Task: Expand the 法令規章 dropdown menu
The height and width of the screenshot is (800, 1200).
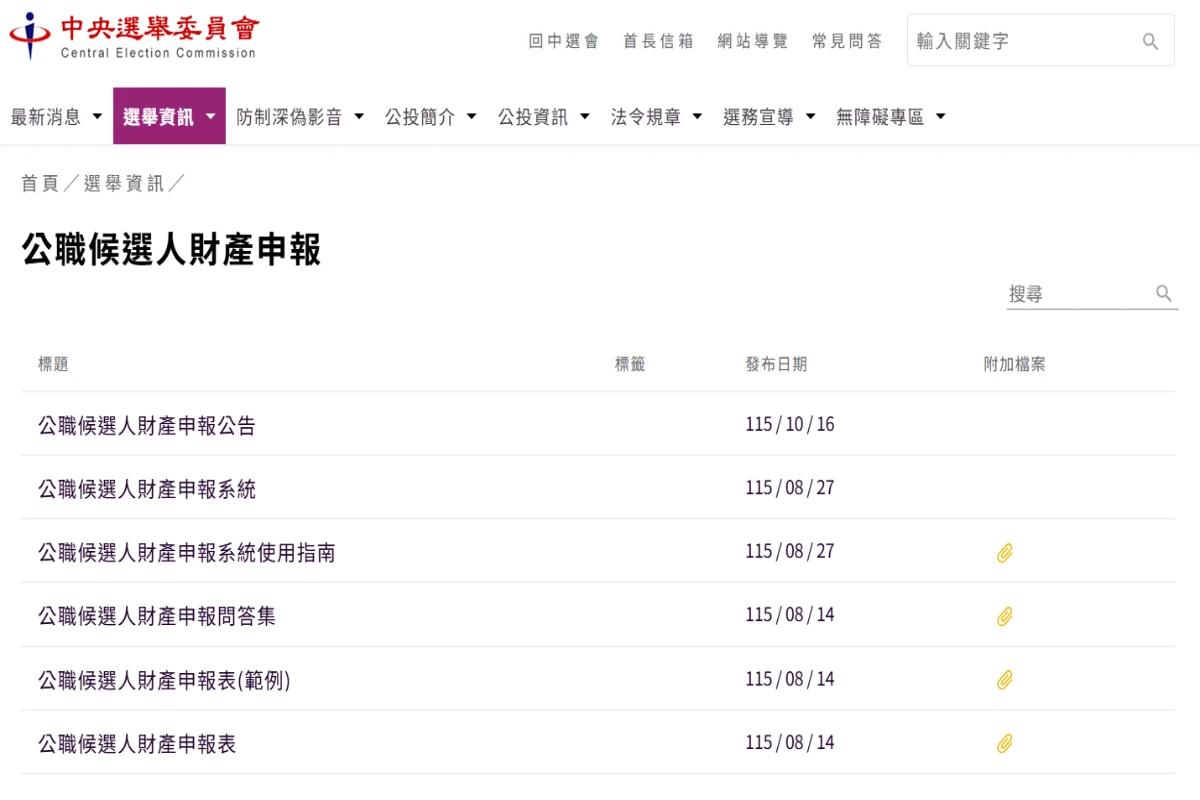Action: 657,117
